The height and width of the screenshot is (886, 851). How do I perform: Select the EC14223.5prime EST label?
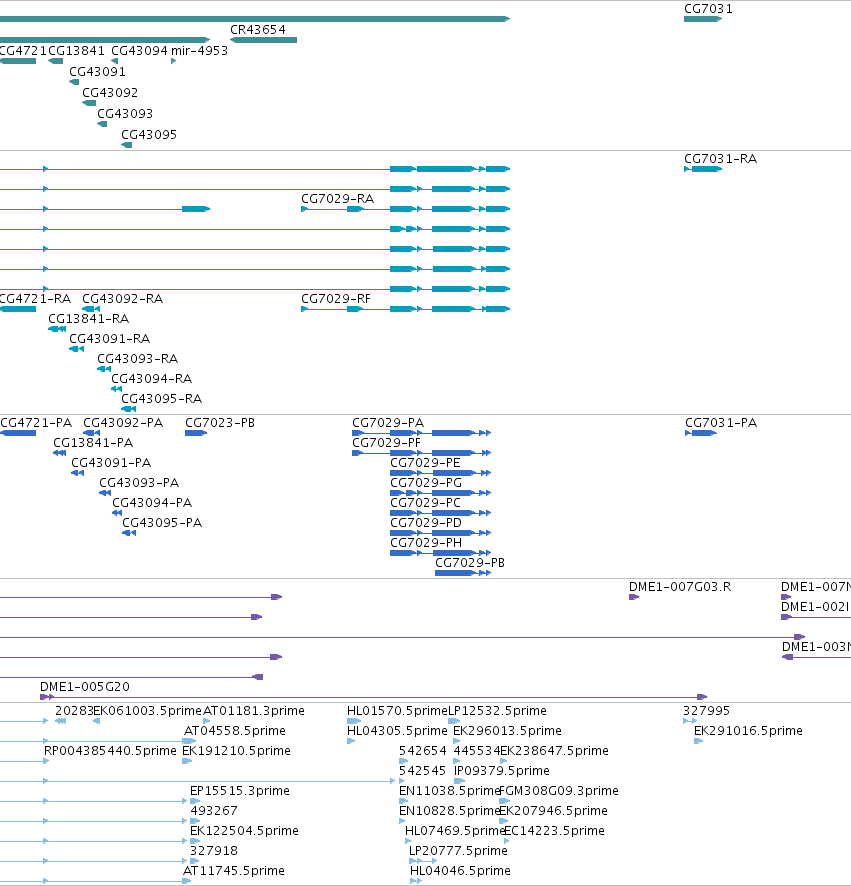(x=554, y=831)
